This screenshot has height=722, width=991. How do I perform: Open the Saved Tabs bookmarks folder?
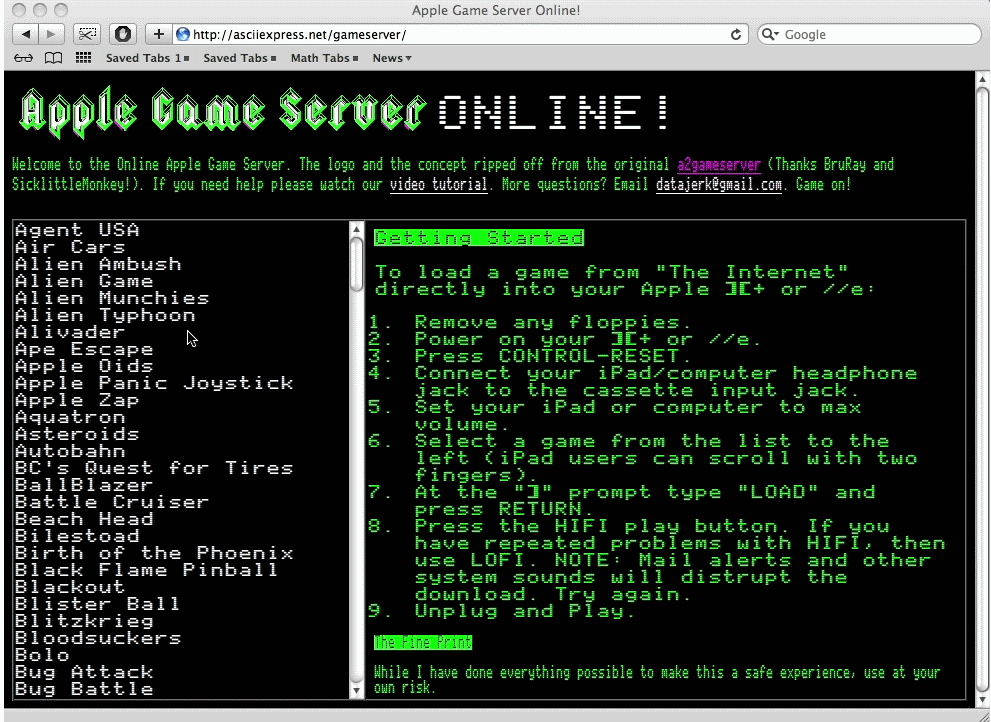(240, 58)
